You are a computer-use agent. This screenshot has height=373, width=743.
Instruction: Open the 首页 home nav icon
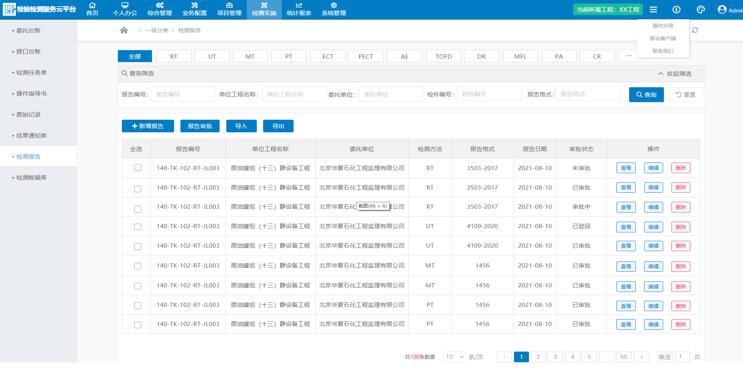click(92, 9)
